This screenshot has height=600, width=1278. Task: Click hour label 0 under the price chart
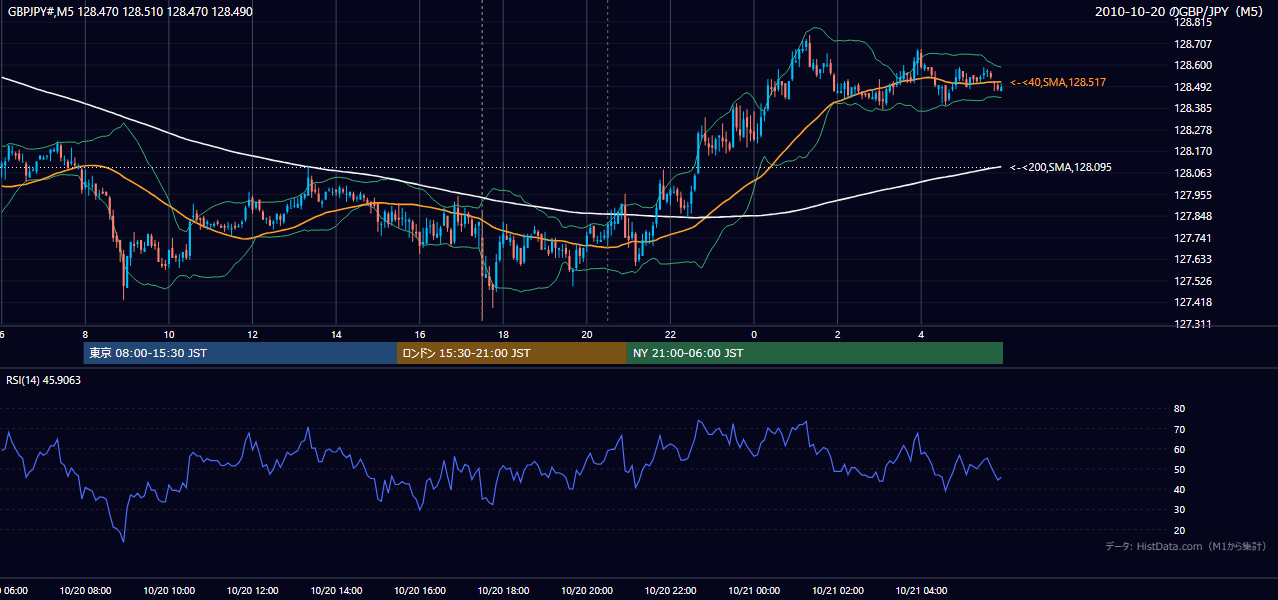click(754, 334)
